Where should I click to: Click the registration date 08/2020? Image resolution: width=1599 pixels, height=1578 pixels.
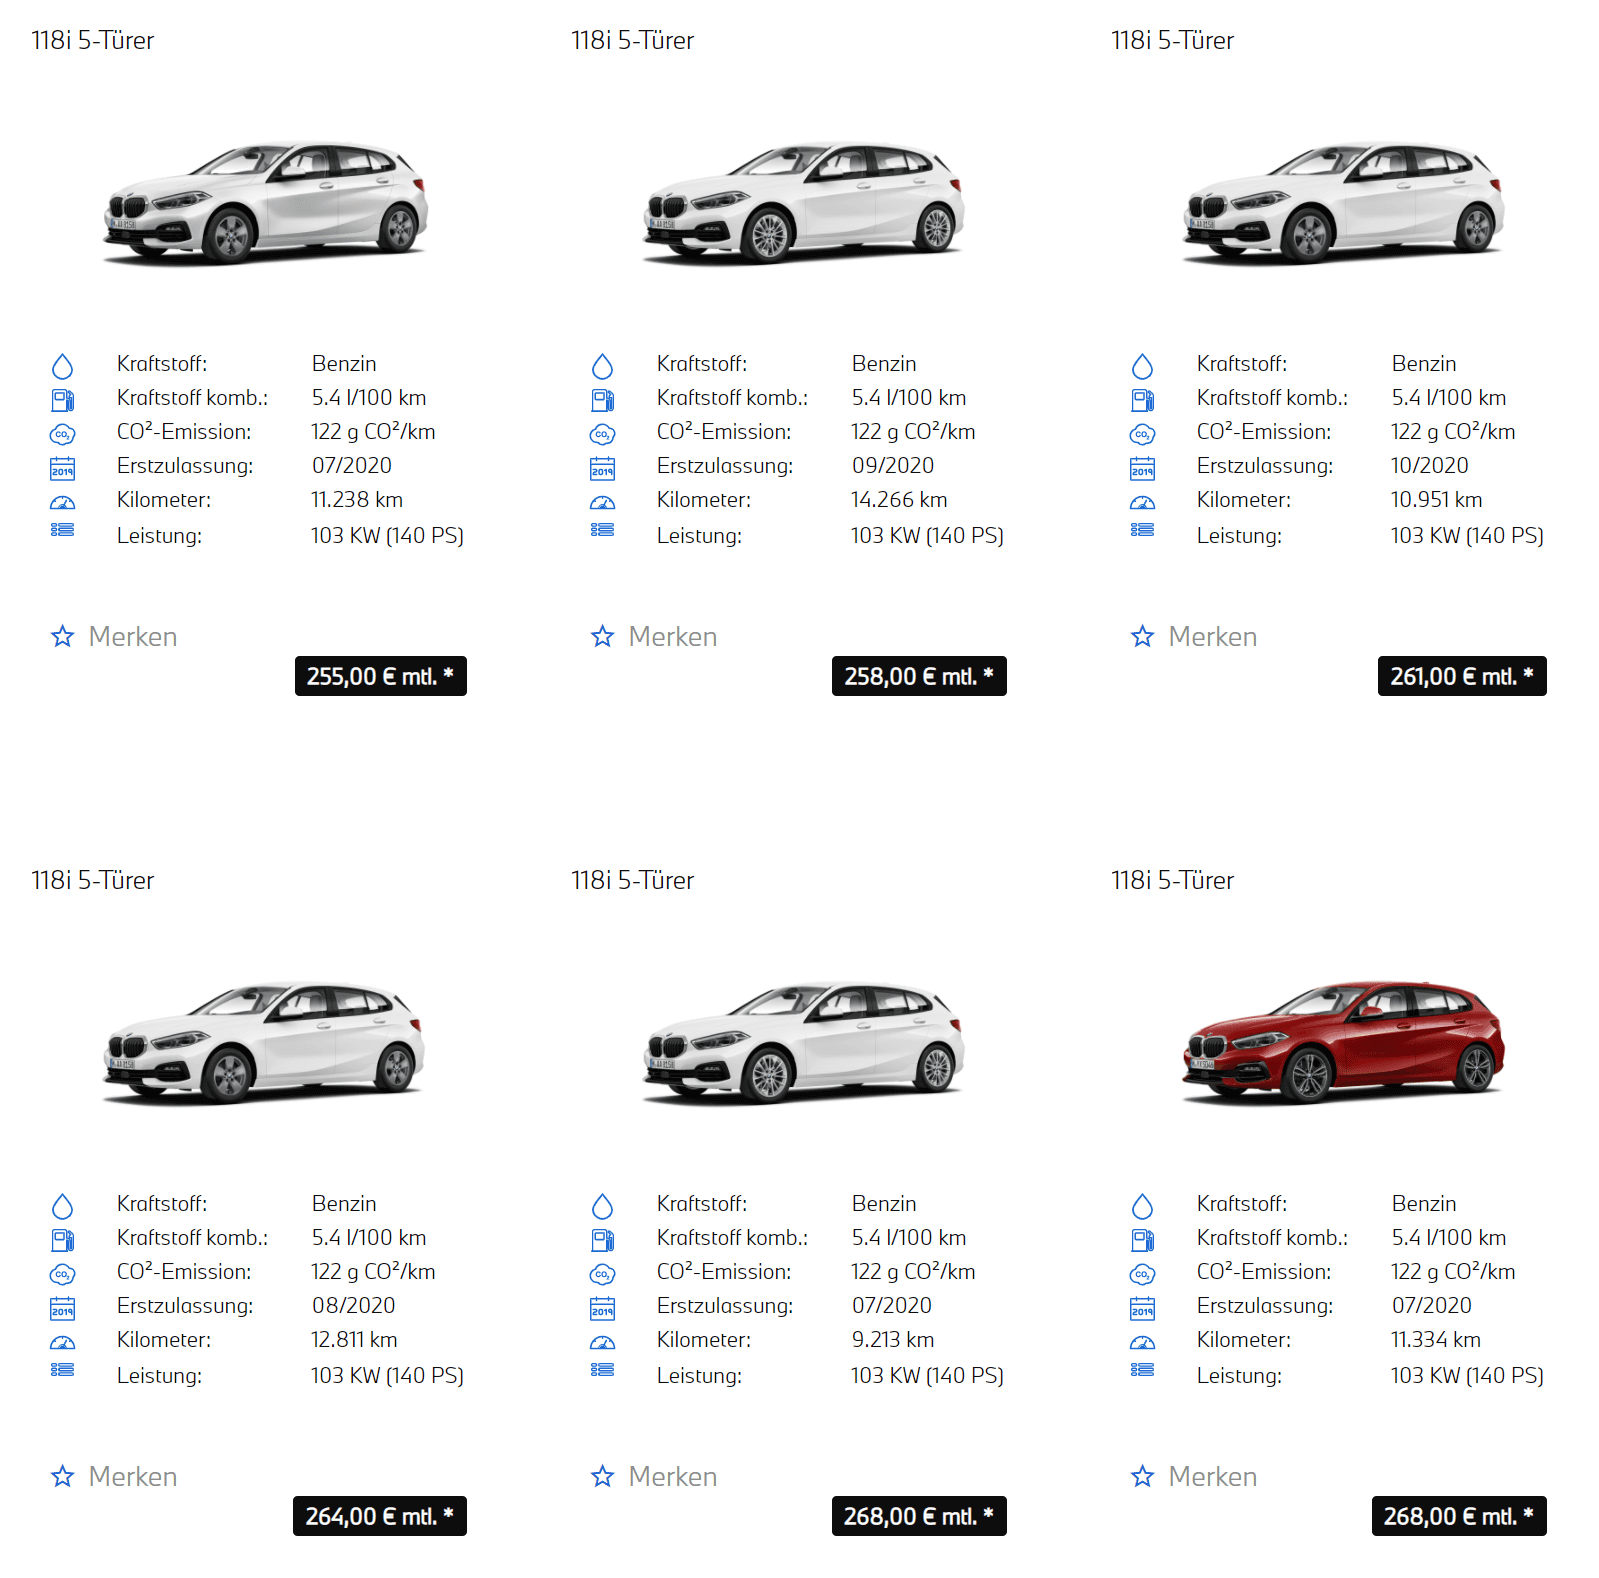tap(354, 1306)
